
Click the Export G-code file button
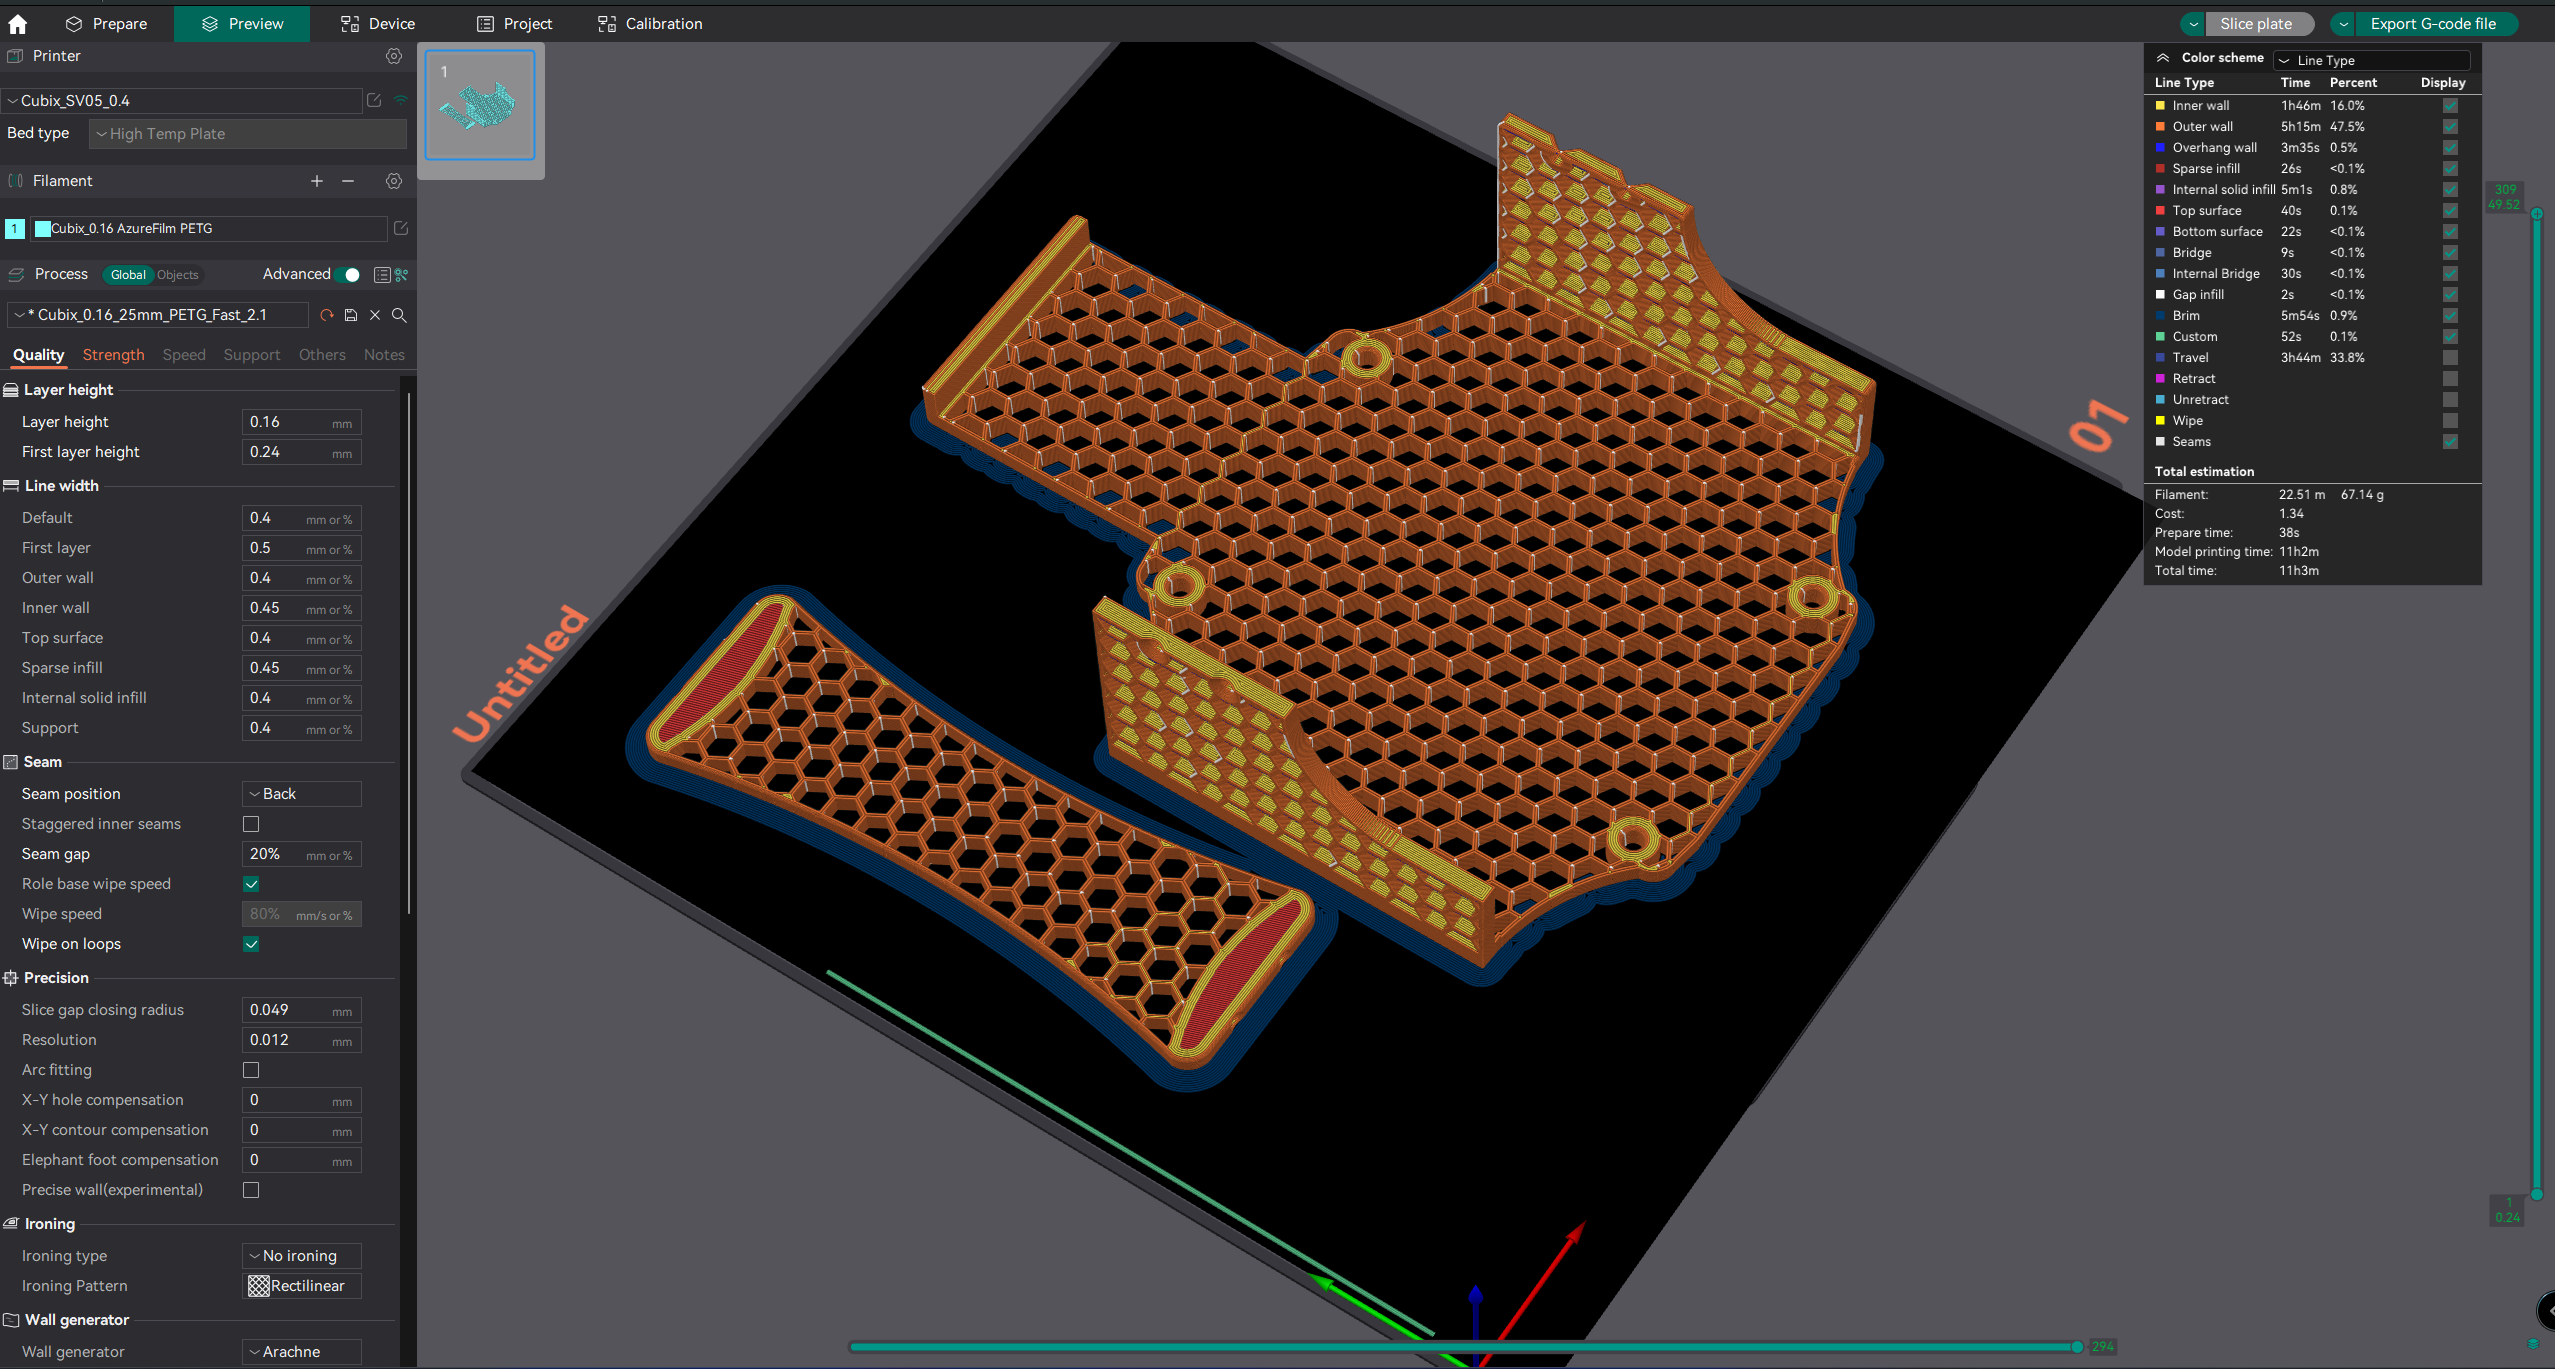[2432, 24]
